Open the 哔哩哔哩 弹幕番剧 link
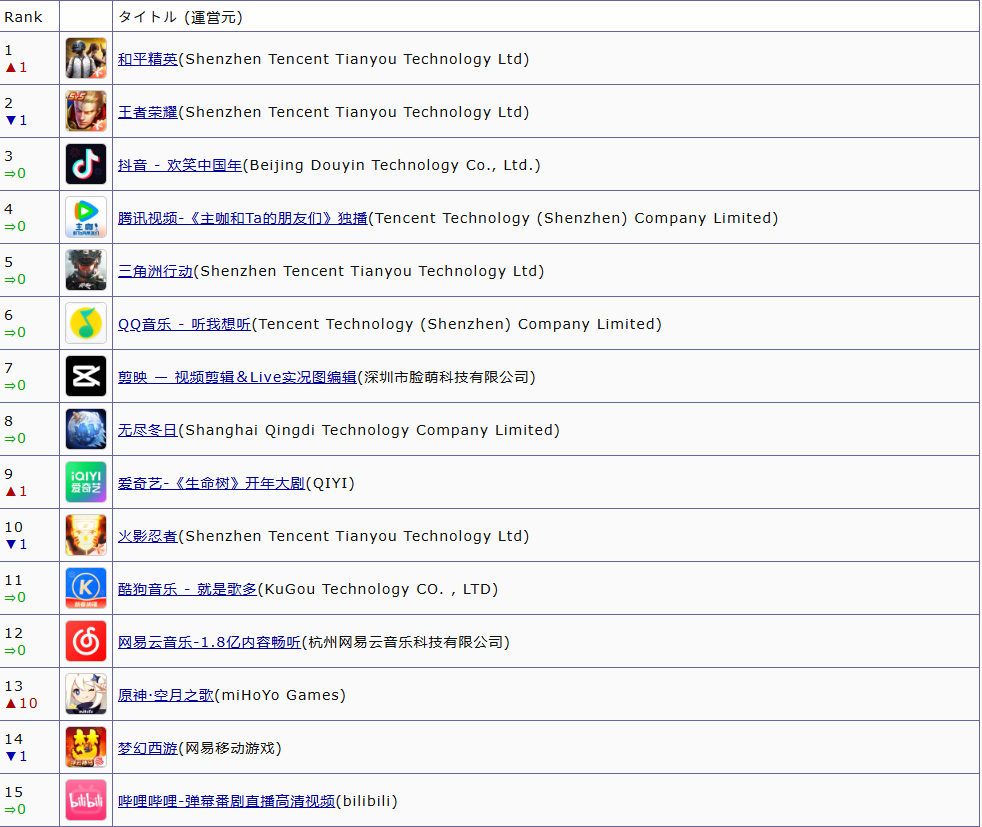 [226, 801]
